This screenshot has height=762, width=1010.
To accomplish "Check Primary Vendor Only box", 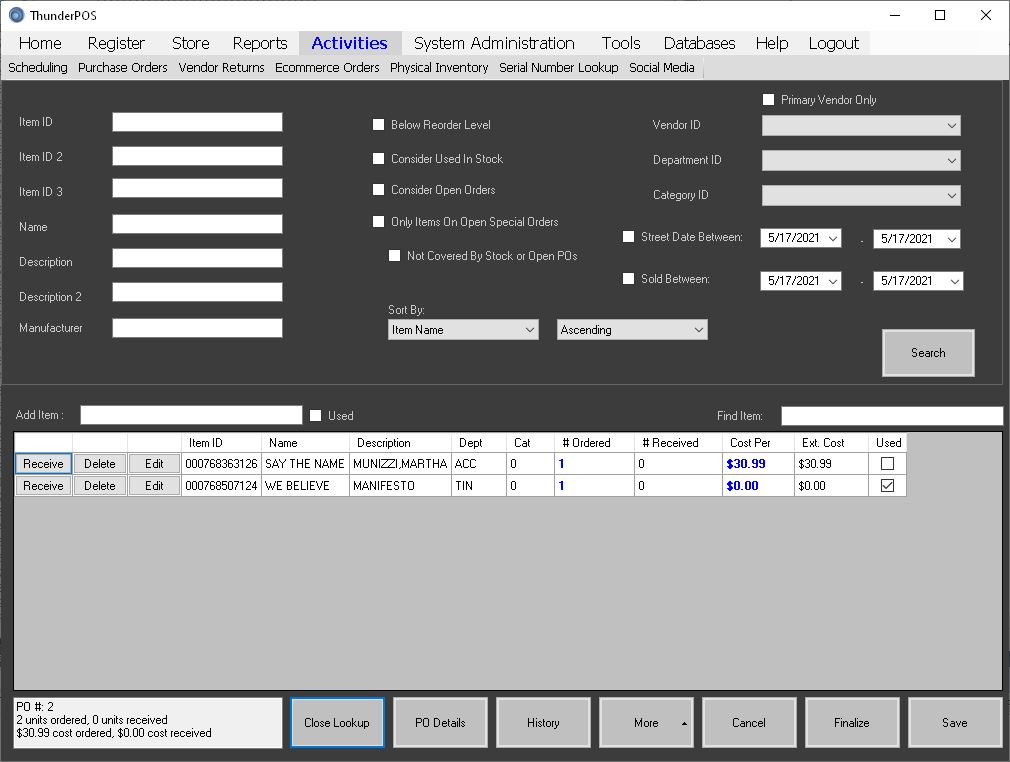I will pos(768,99).
